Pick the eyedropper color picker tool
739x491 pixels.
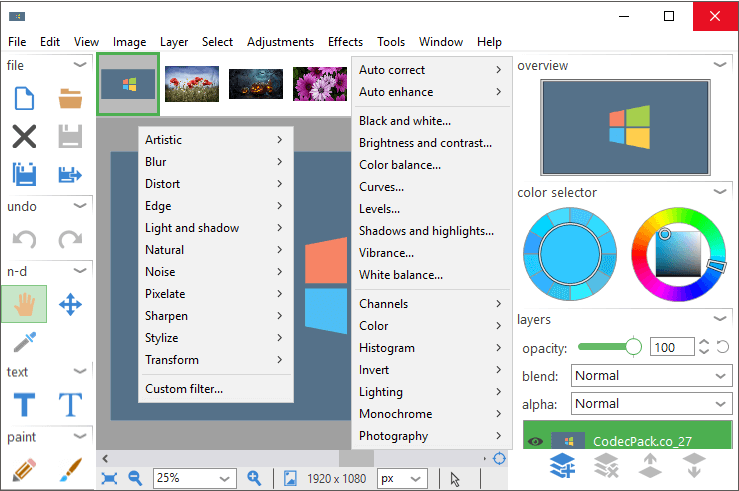24,342
